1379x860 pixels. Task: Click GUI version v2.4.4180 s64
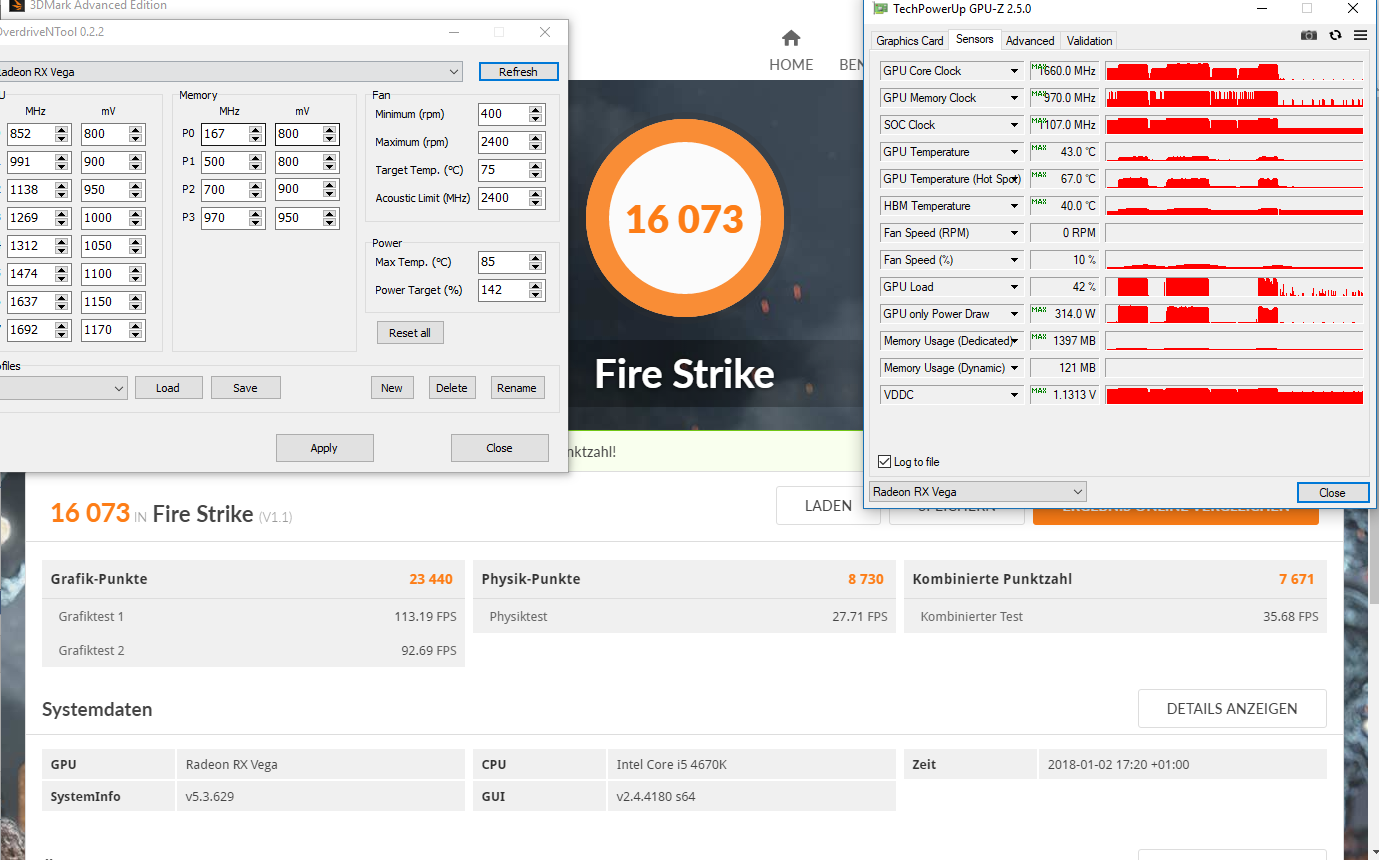click(656, 797)
